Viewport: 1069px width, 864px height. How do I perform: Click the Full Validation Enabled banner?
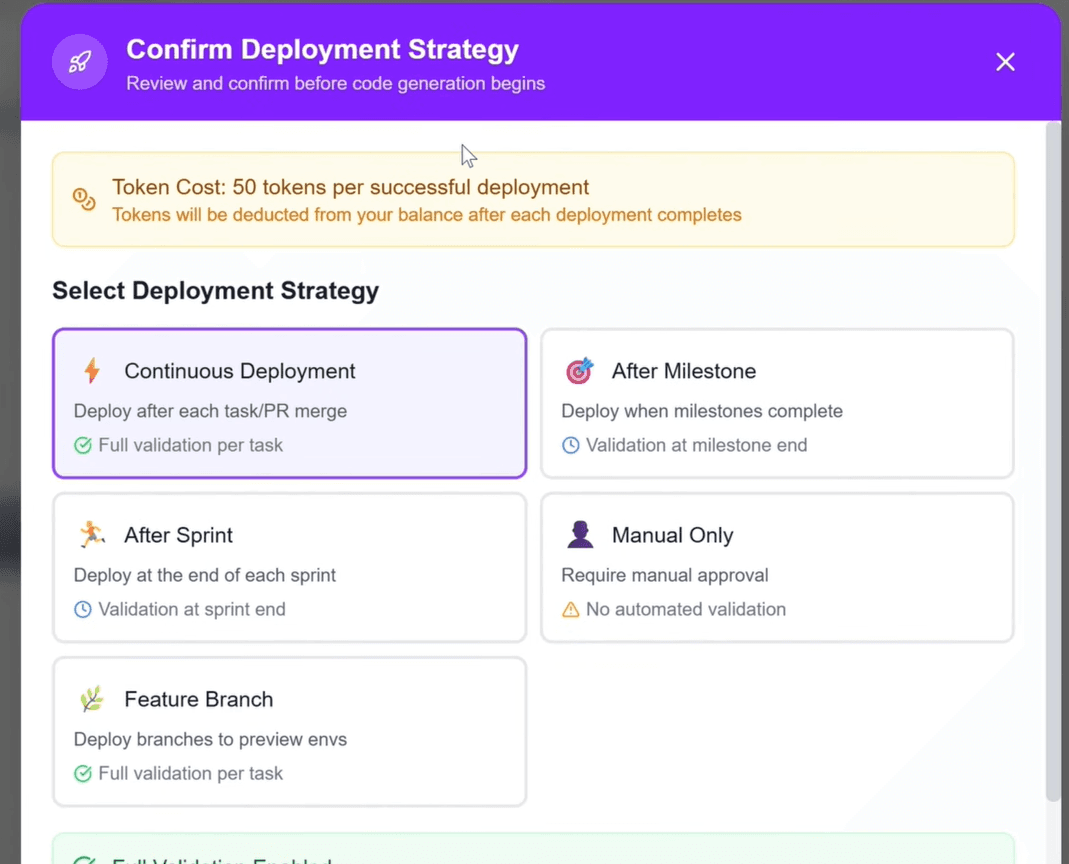[x=533, y=856]
